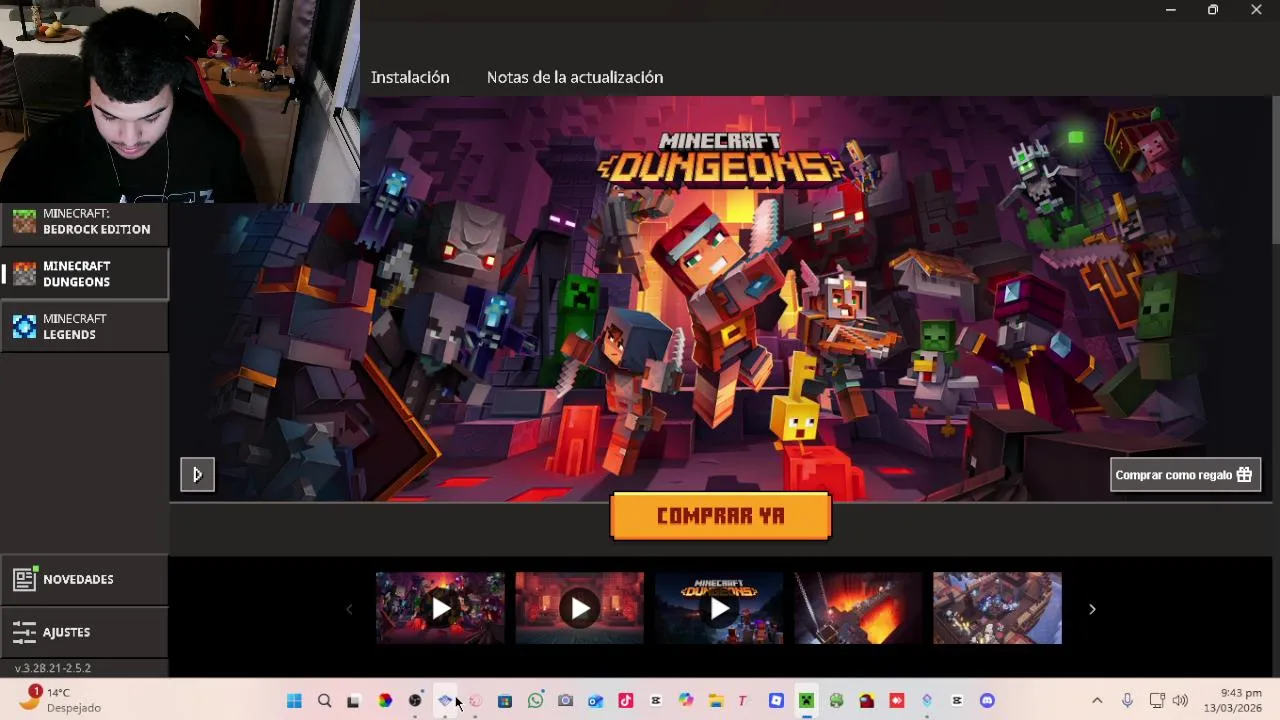1280x720 pixels.
Task: Go to previous thumbnails with left chevron
Action: click(x=349, y=609)
